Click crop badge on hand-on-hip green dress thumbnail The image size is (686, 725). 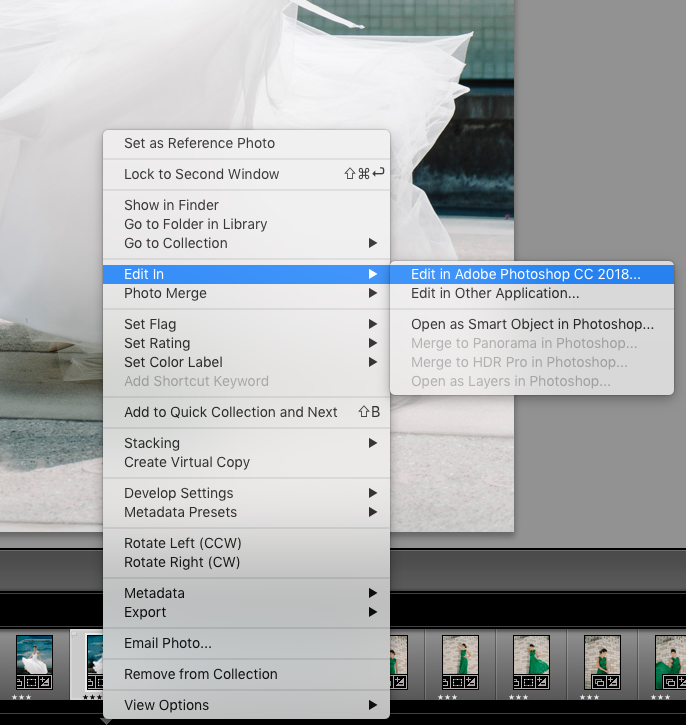coord(458,682)
